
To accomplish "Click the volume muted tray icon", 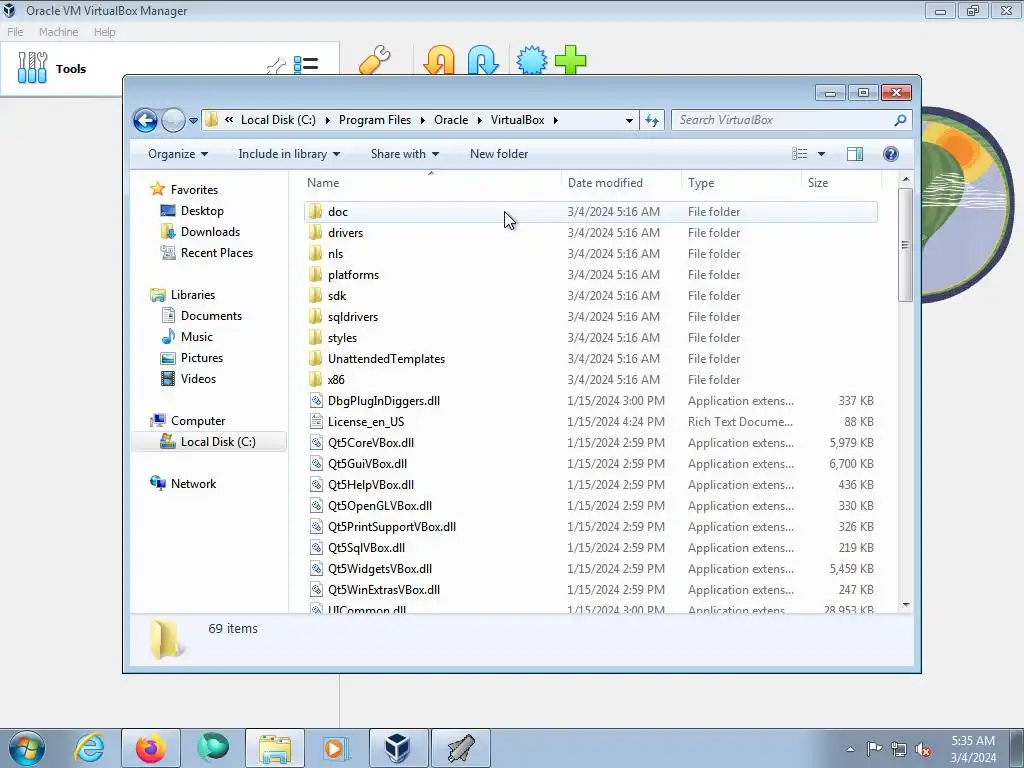I will pyautogui.click(x=923, y=749).
